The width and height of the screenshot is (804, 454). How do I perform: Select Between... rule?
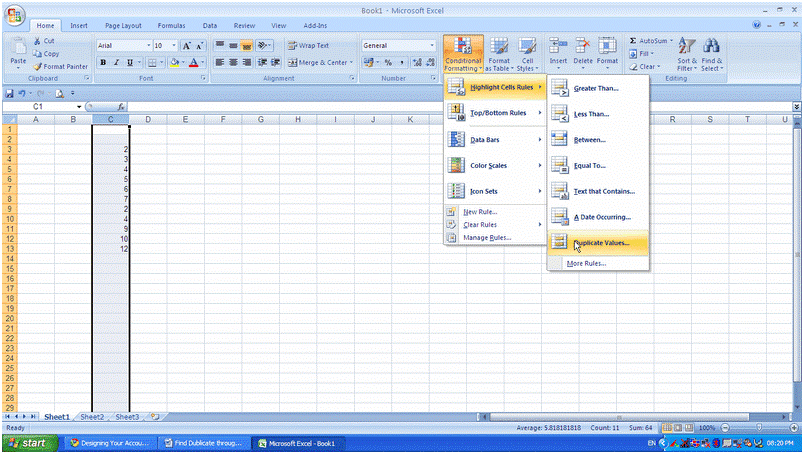[598, 140]
